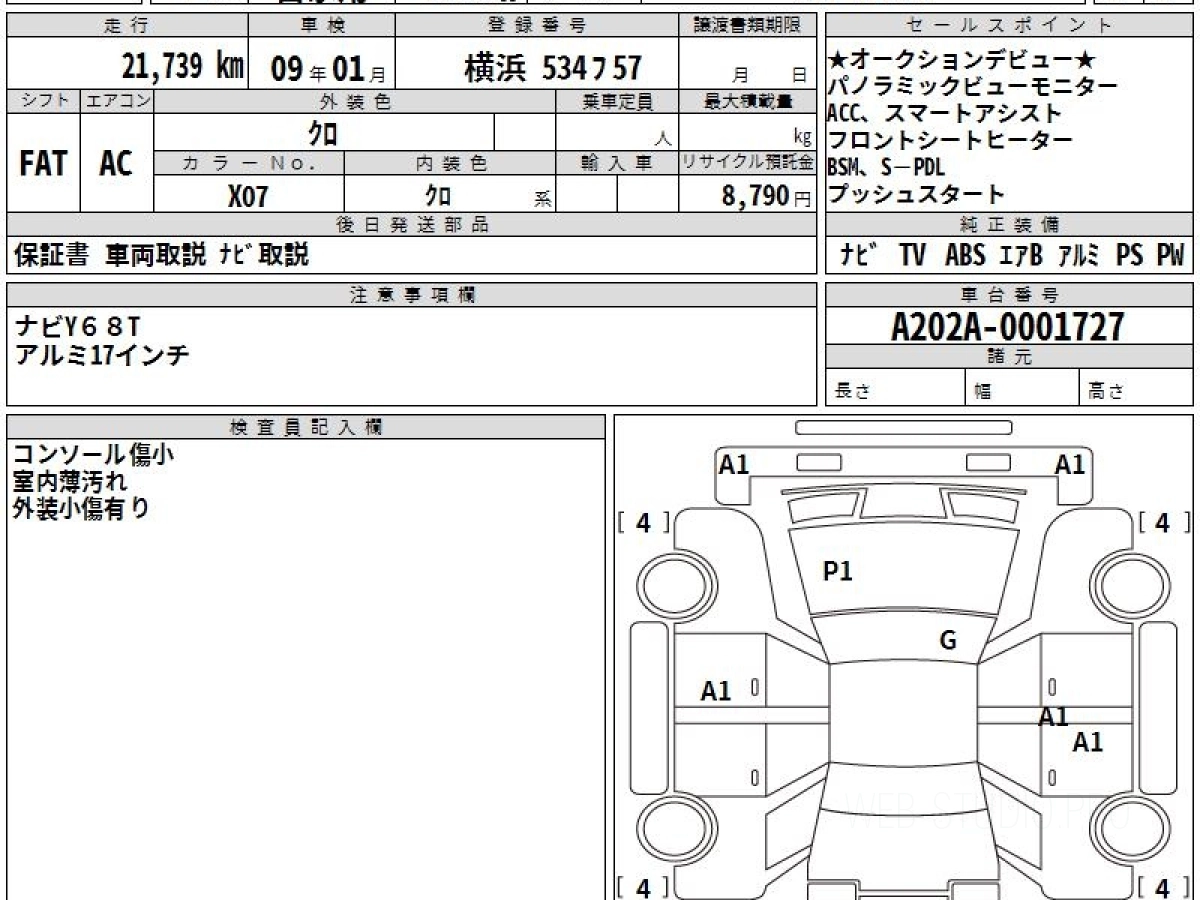Select the コンソール傷小 inspector note
This screenshot has width=1200, height=900.
click(x=93, y=455)
